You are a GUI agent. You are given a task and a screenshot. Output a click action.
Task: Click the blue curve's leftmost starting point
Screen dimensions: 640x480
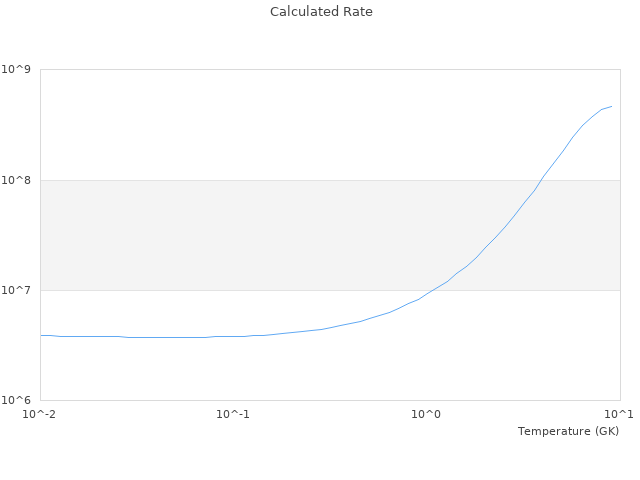41,335
